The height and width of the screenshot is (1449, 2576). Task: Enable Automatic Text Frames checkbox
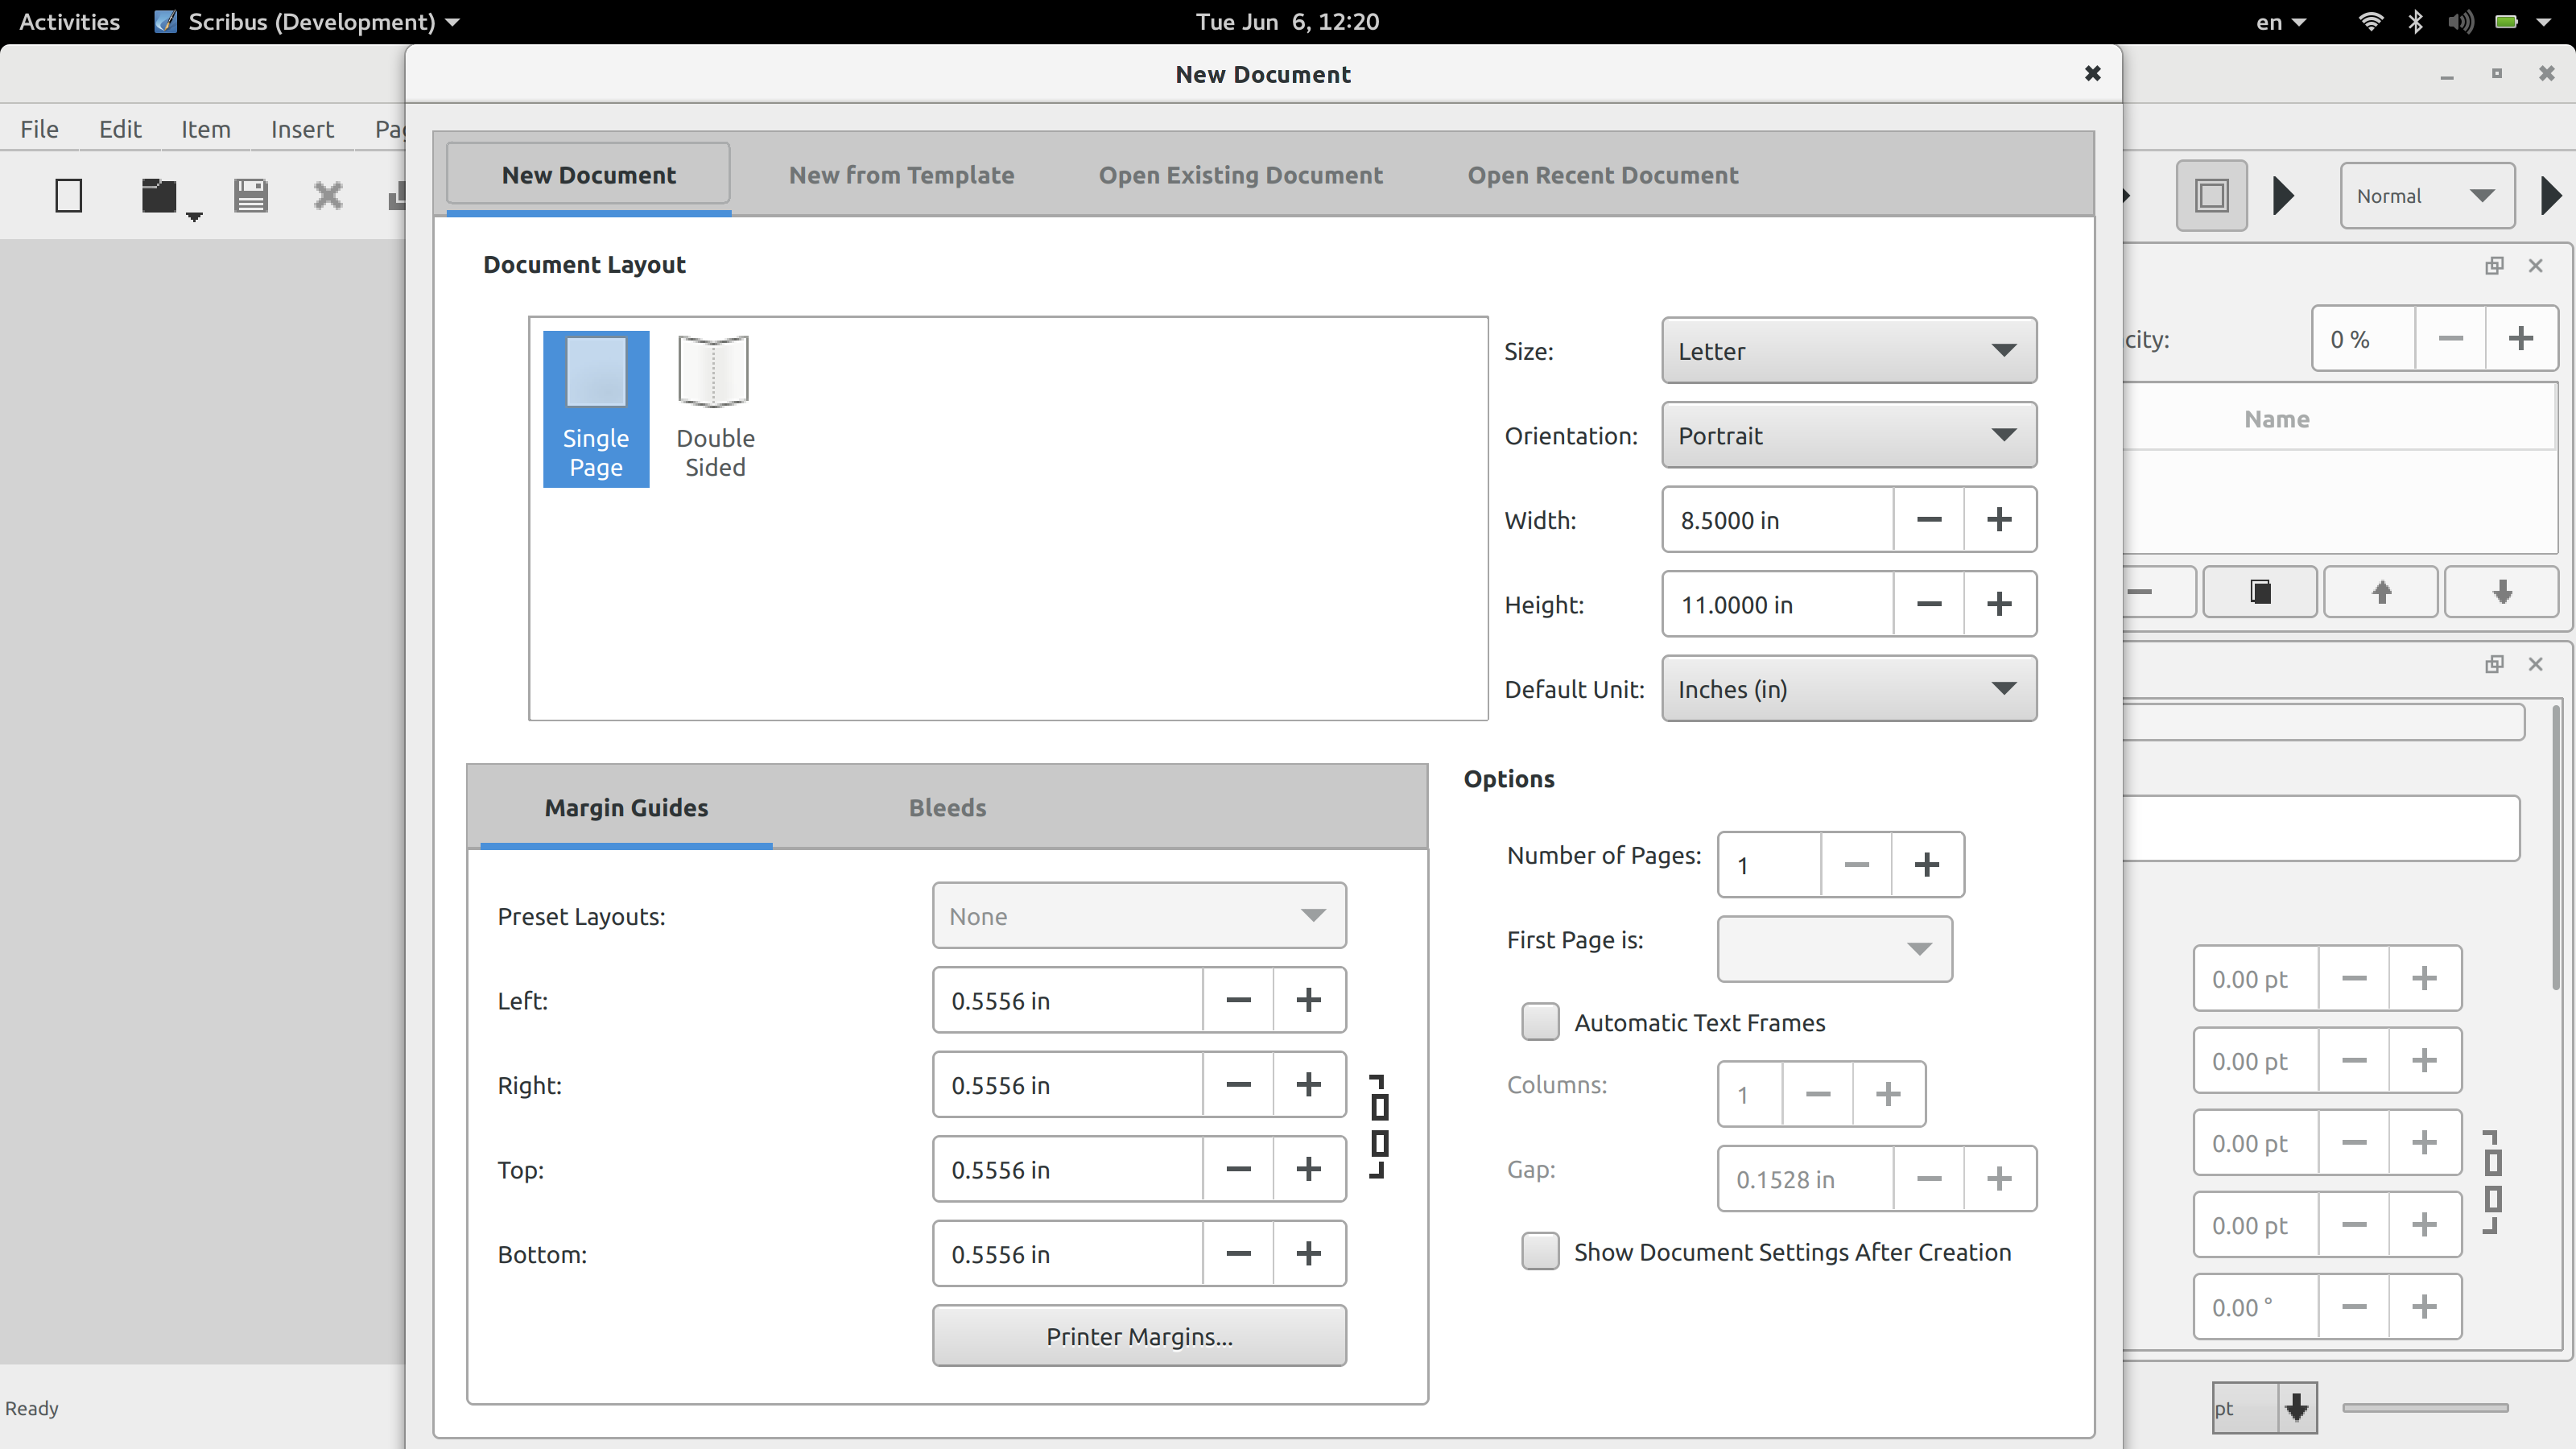click(x=1540, y=1022)
